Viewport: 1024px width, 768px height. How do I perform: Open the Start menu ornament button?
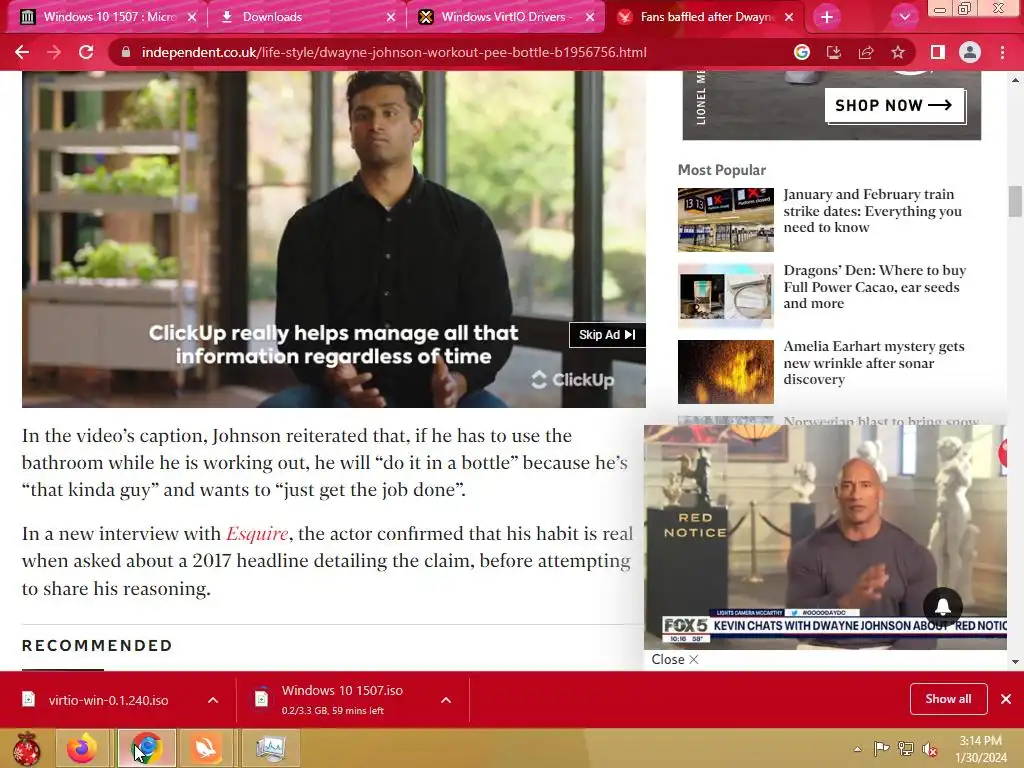(26, 749)
